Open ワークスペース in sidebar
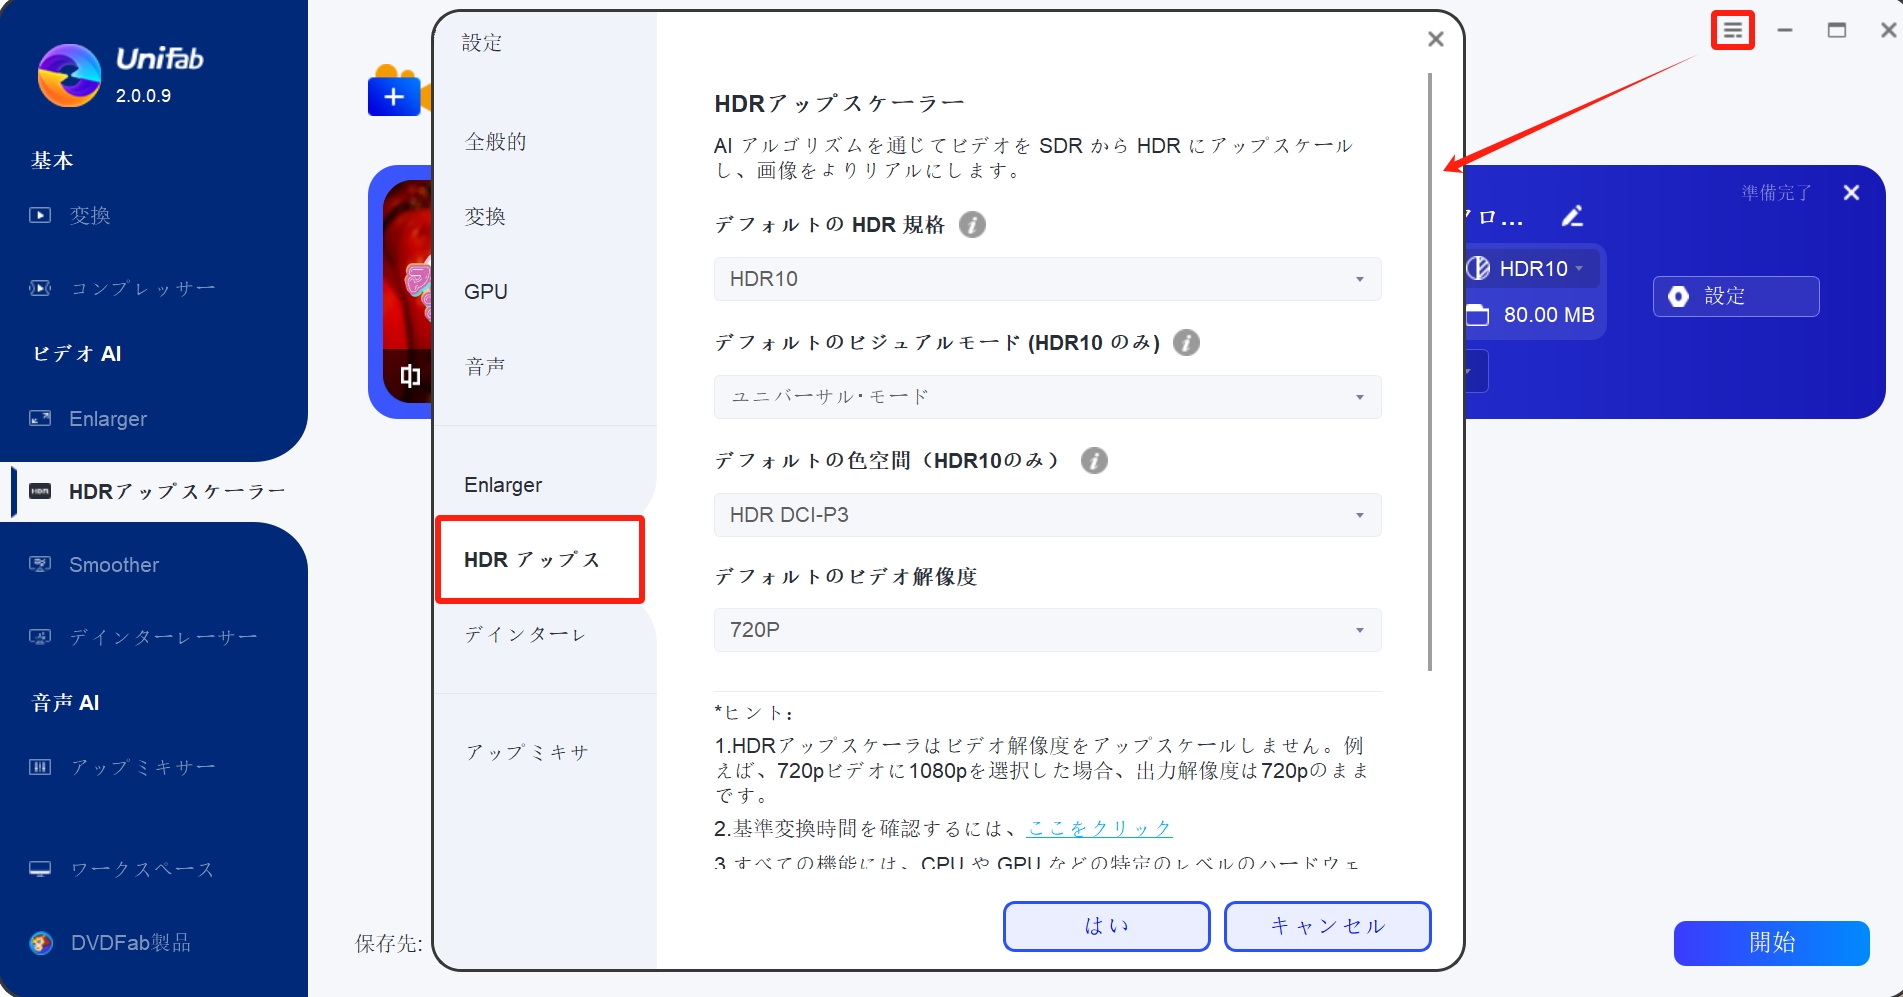 click(x=142, y=869)
